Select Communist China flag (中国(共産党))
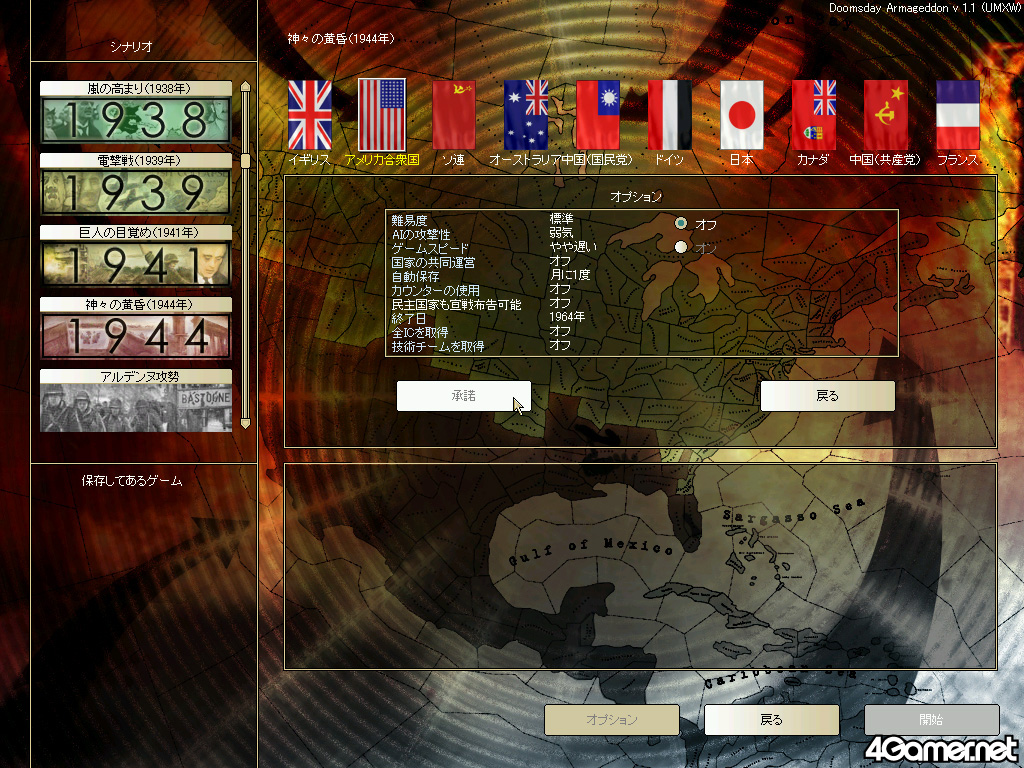The image size is (1024, 768). coord(886,116)
